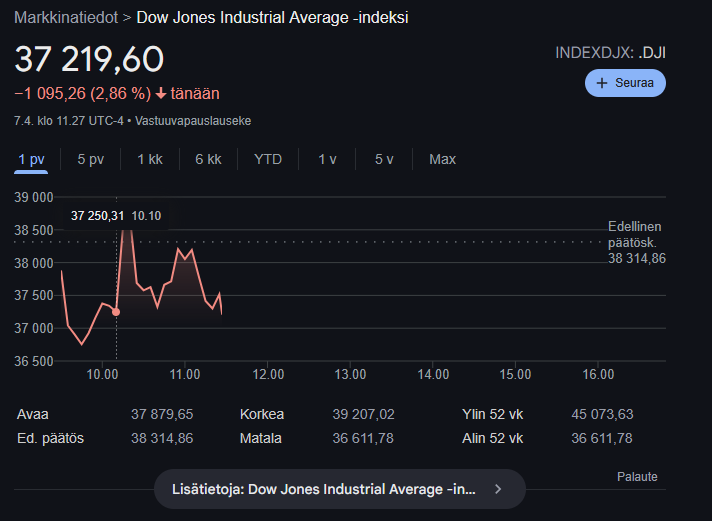Click the 39 000 y-axis label
Screen dimensions: 712x521
pos(34,197)
